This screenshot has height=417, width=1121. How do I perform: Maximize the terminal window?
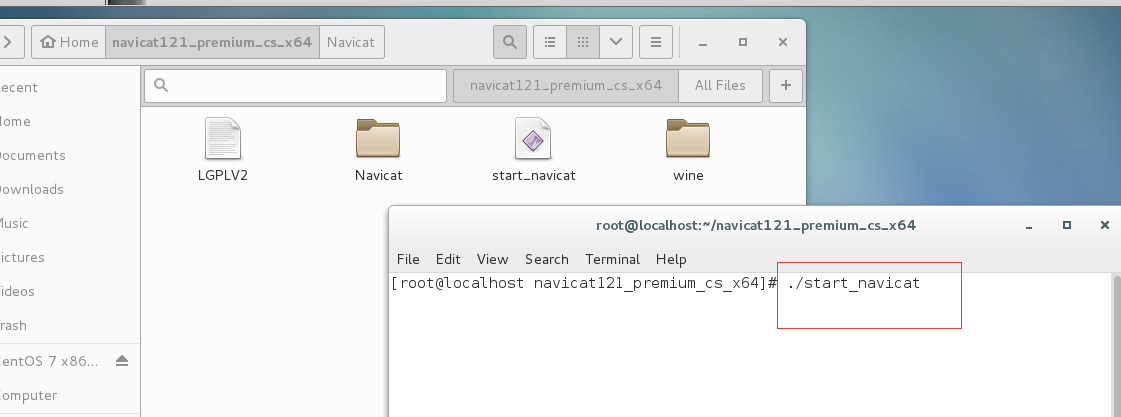(x=1067, y=225)
